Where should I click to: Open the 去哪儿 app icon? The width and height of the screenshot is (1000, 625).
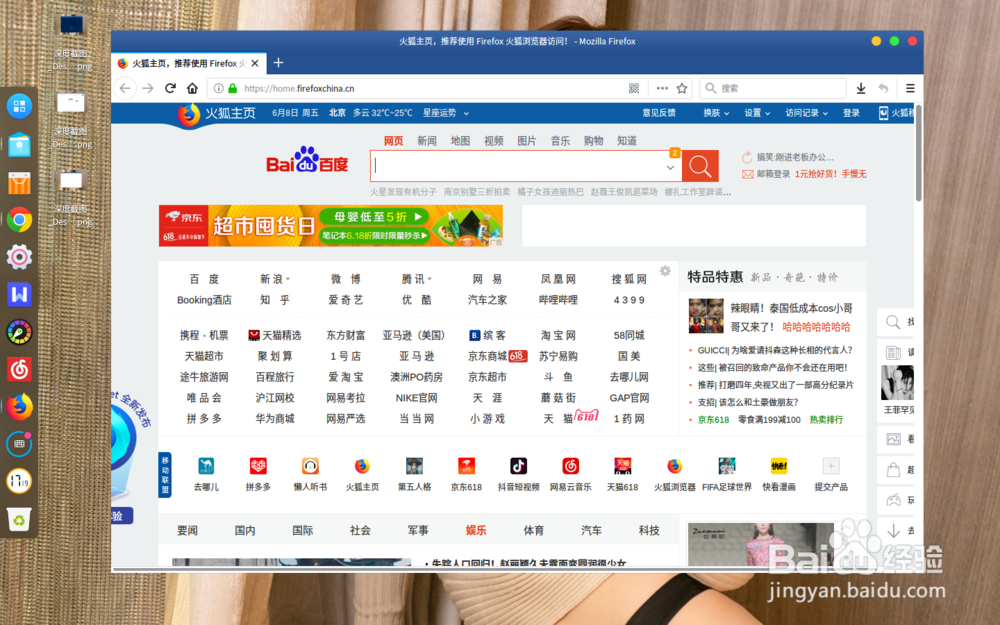(206, 466)
